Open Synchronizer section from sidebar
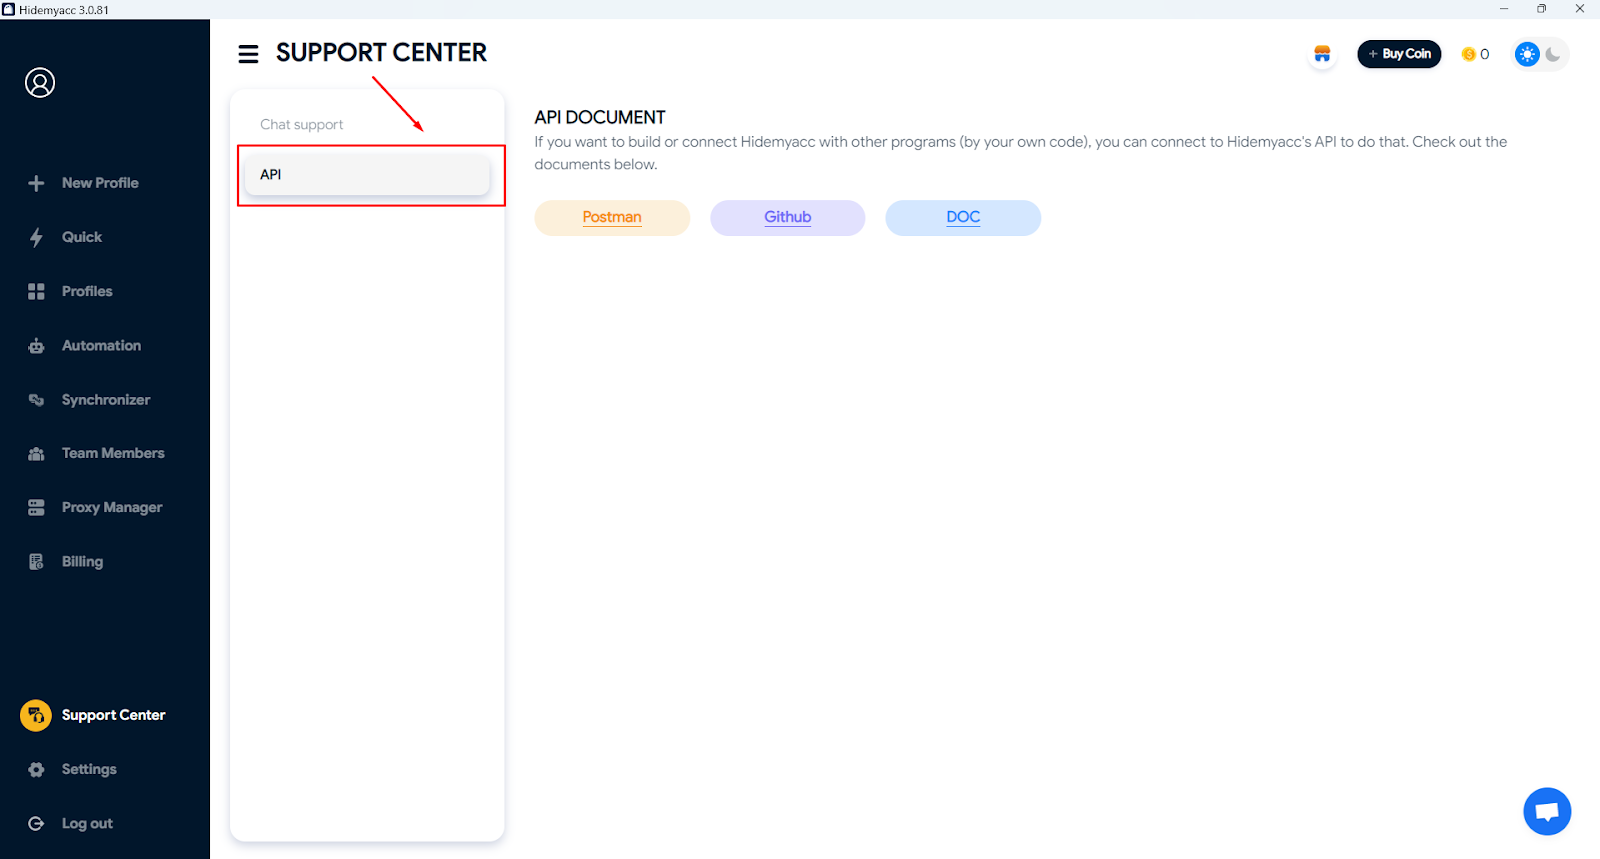Viewport: 1600px width, 859px height. click(x=106, y=400)
